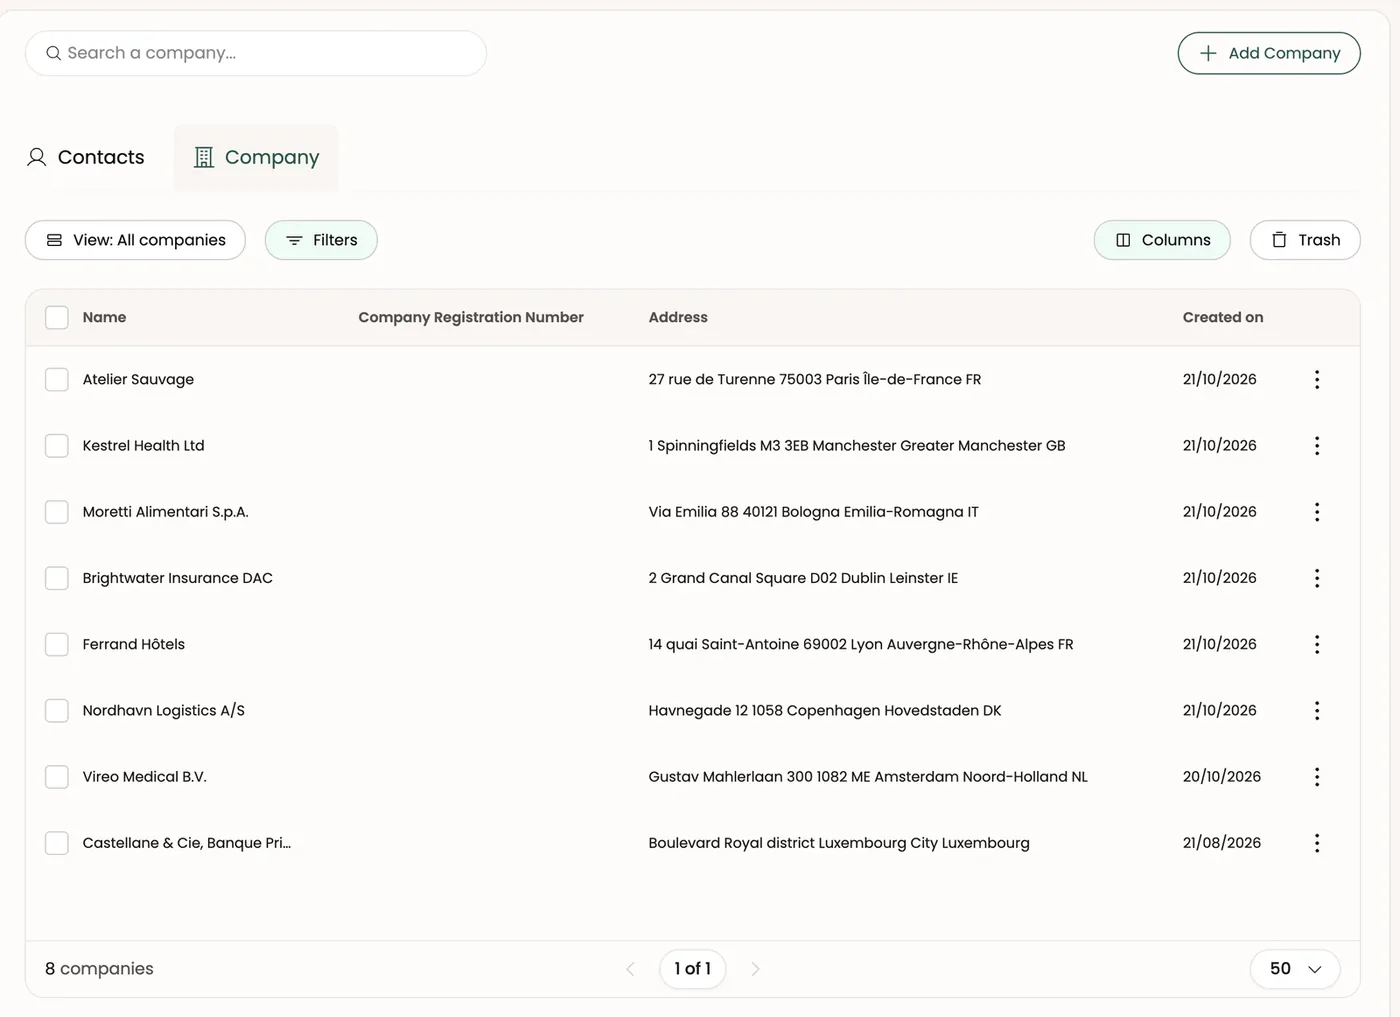Open the Columns chooser
This screenshot has width=1400, height=1017.
1162,240
